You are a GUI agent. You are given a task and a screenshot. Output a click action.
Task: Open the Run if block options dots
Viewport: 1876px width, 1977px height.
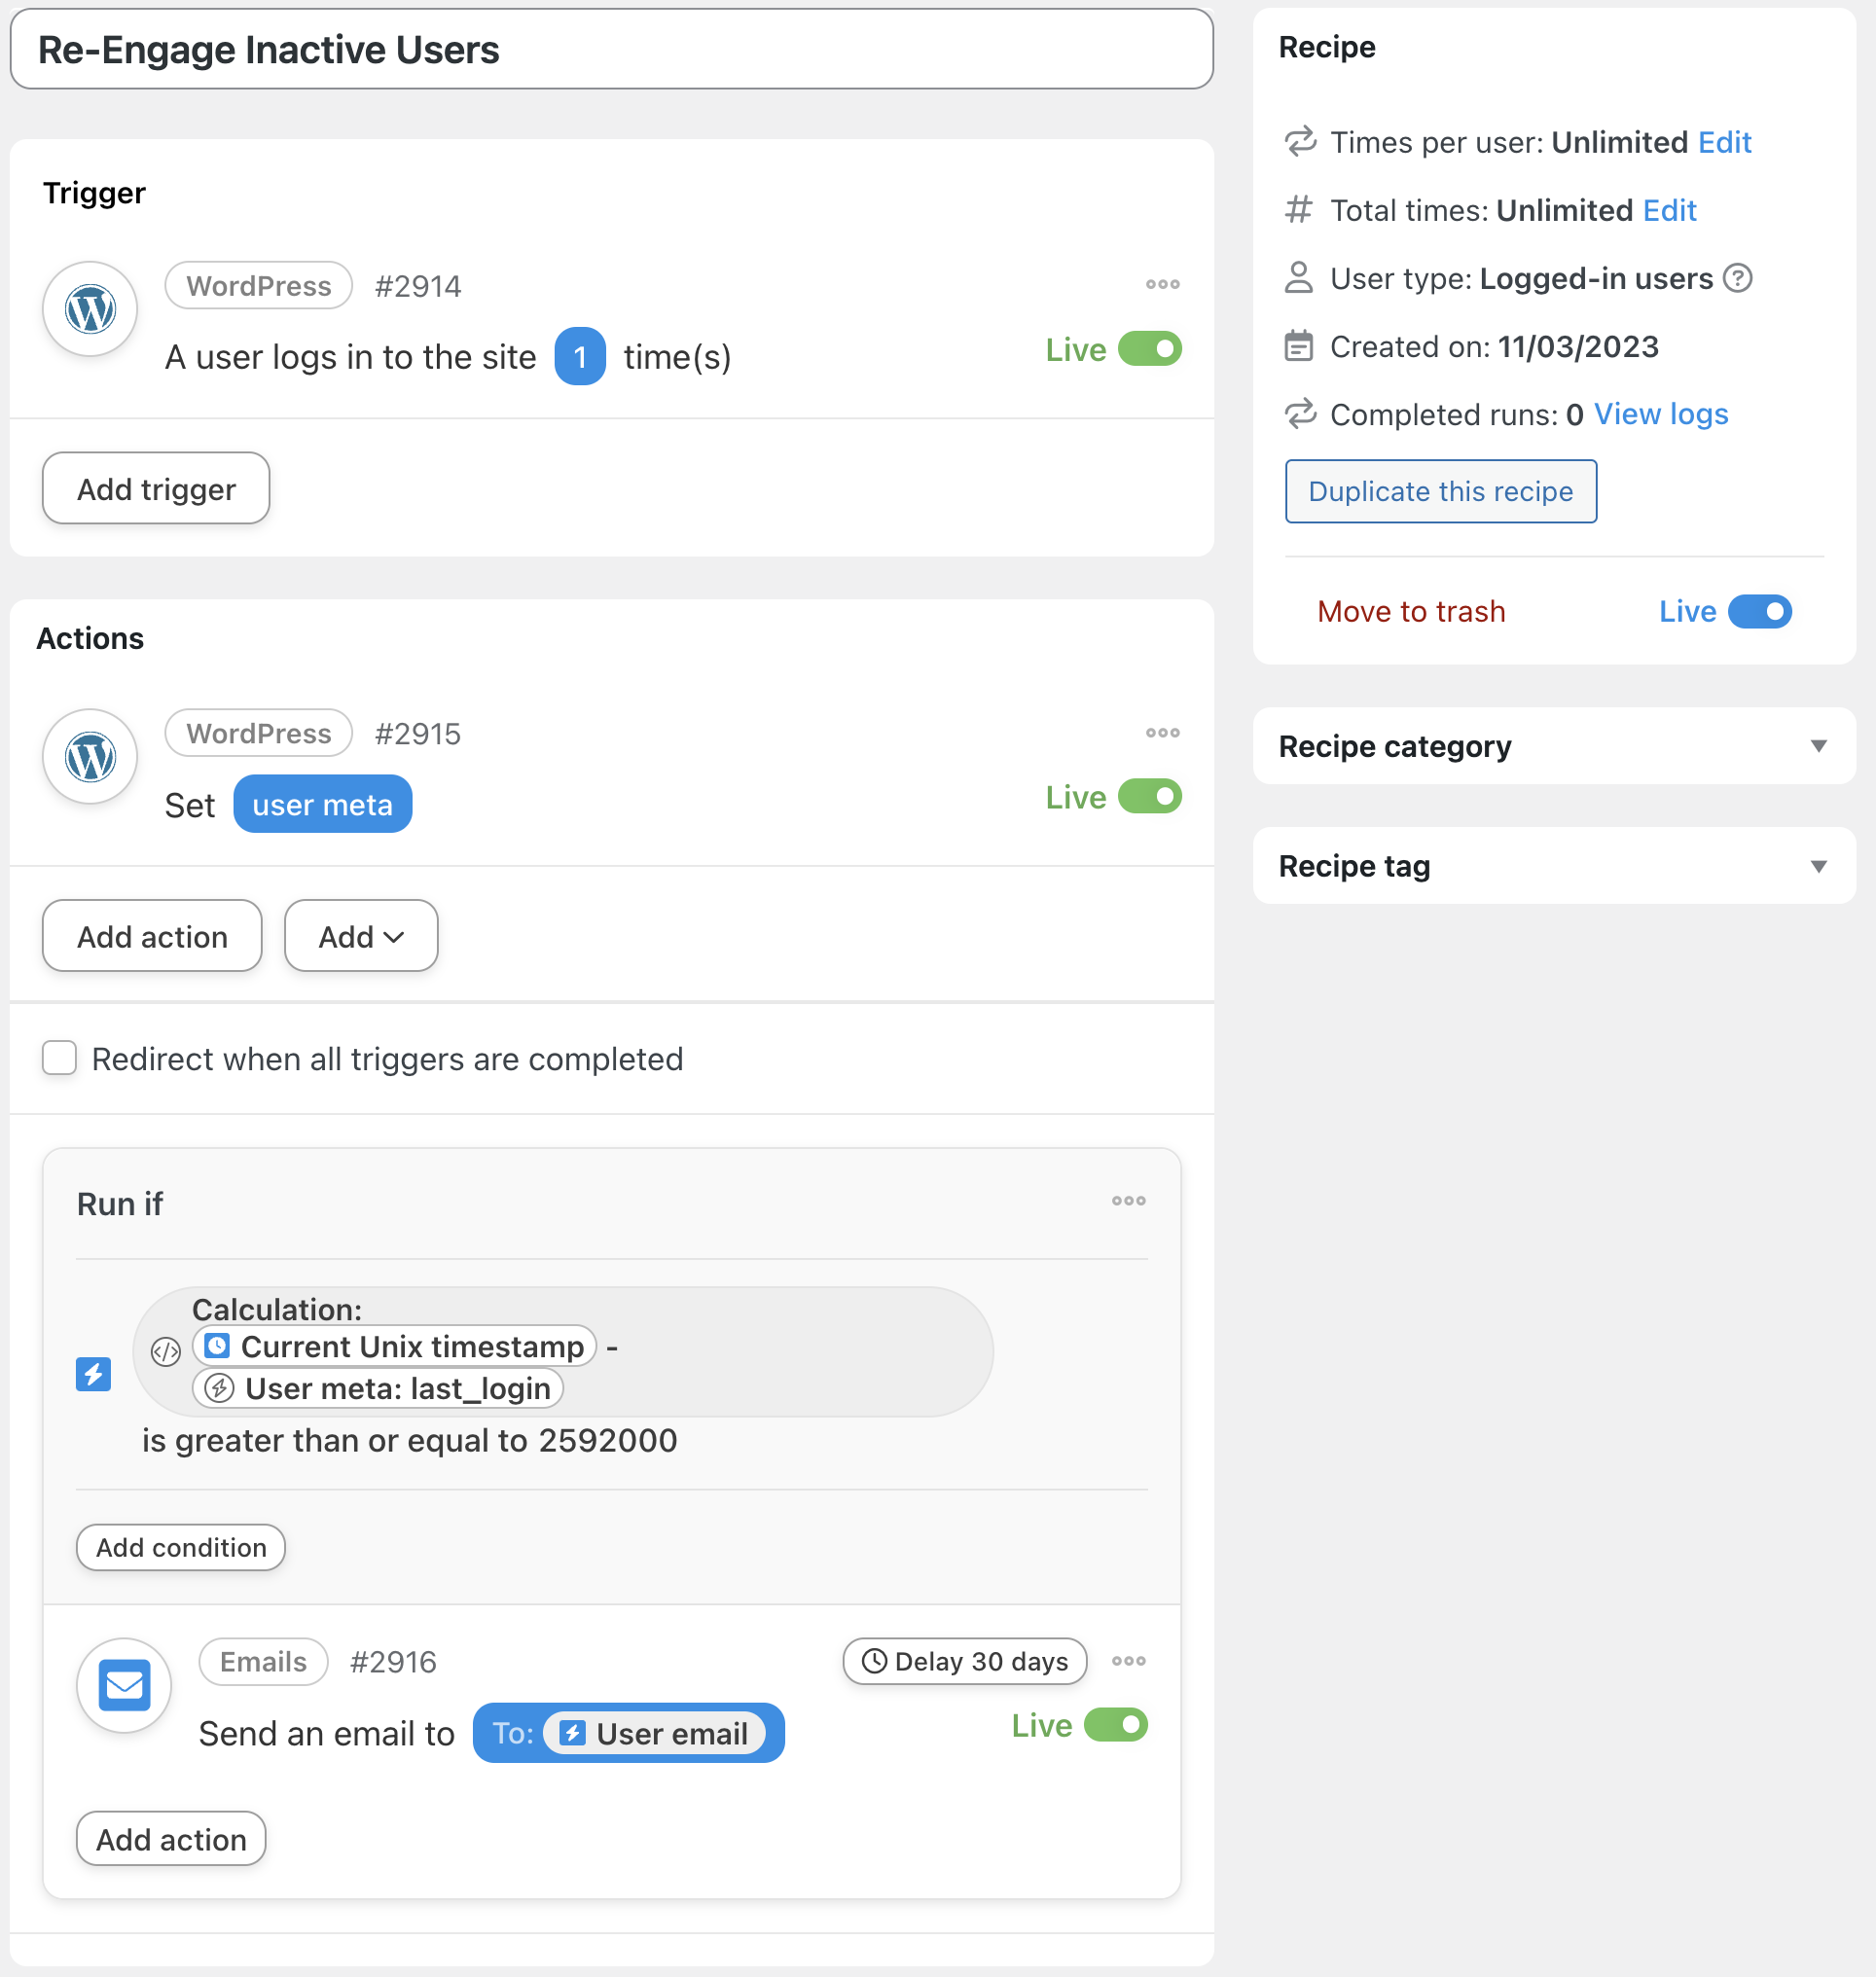[x=1128, y=1201]
